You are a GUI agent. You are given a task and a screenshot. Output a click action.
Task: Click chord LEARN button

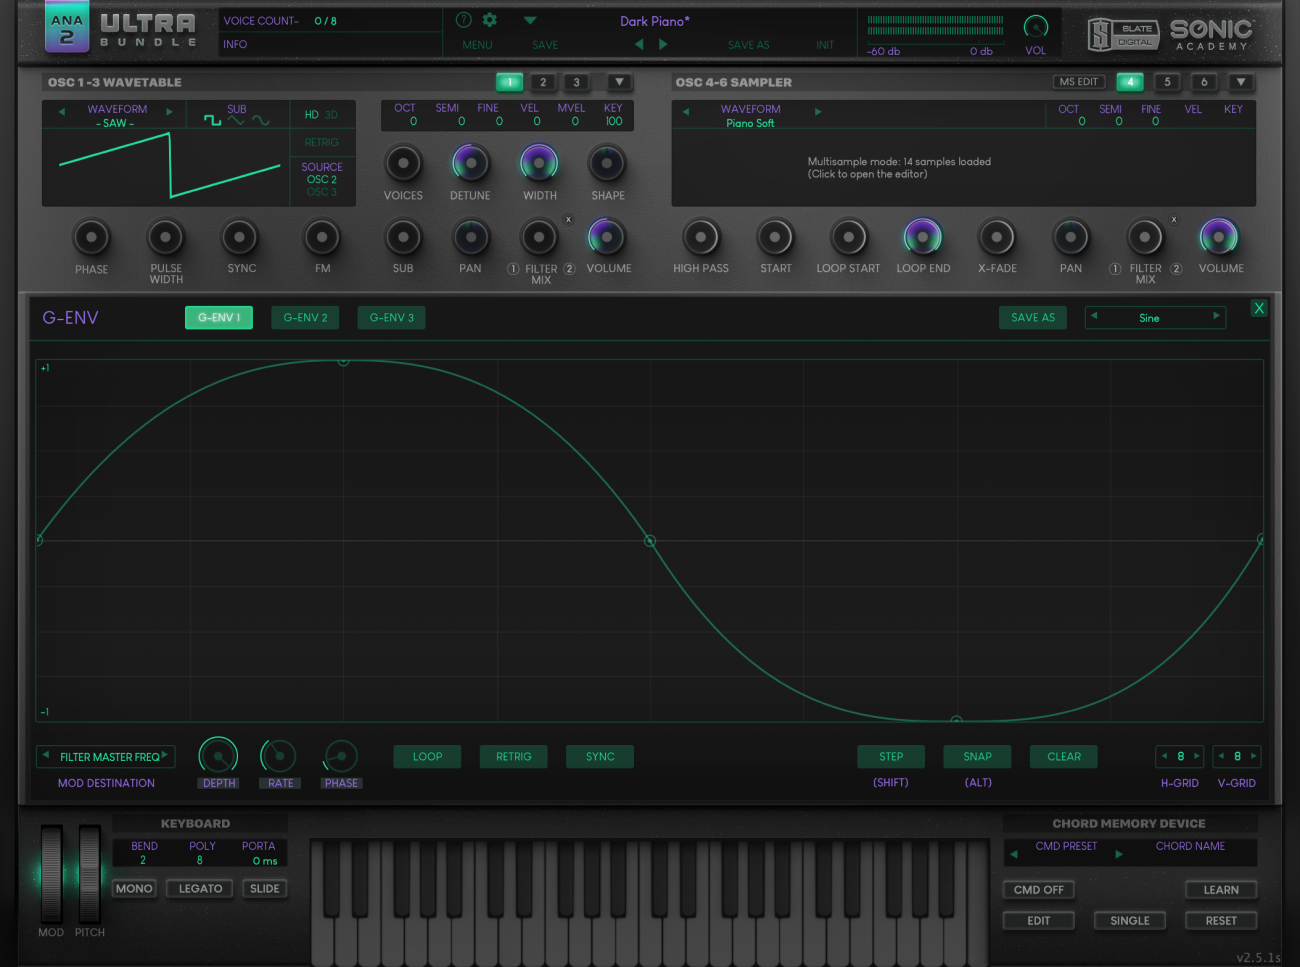click(x=1221, y=890)
